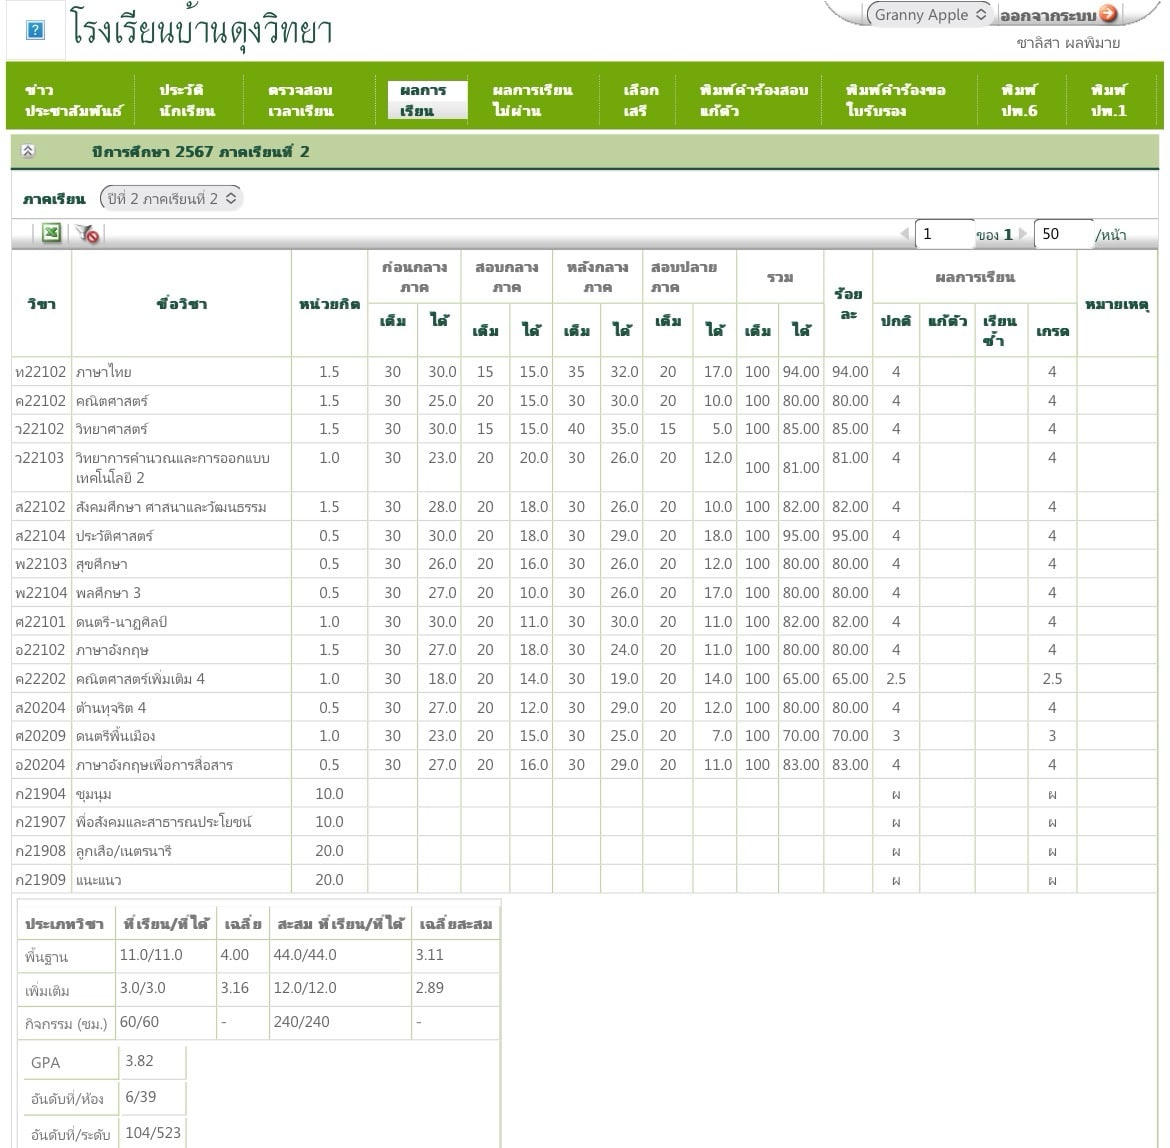This screenshot has height=1148, width=1170.
Task: Select the พลศึกษา 3 subject cell
Action: (181, 593)
